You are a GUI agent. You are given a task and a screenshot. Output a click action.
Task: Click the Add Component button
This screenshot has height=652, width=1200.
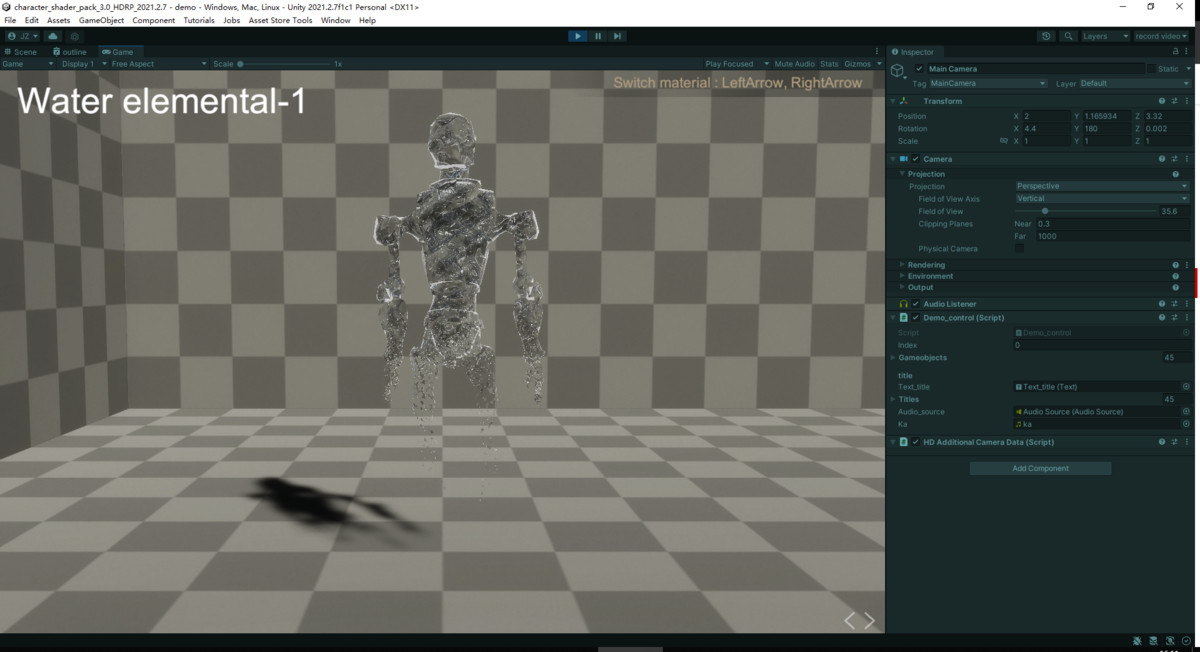click(1040, 467)
